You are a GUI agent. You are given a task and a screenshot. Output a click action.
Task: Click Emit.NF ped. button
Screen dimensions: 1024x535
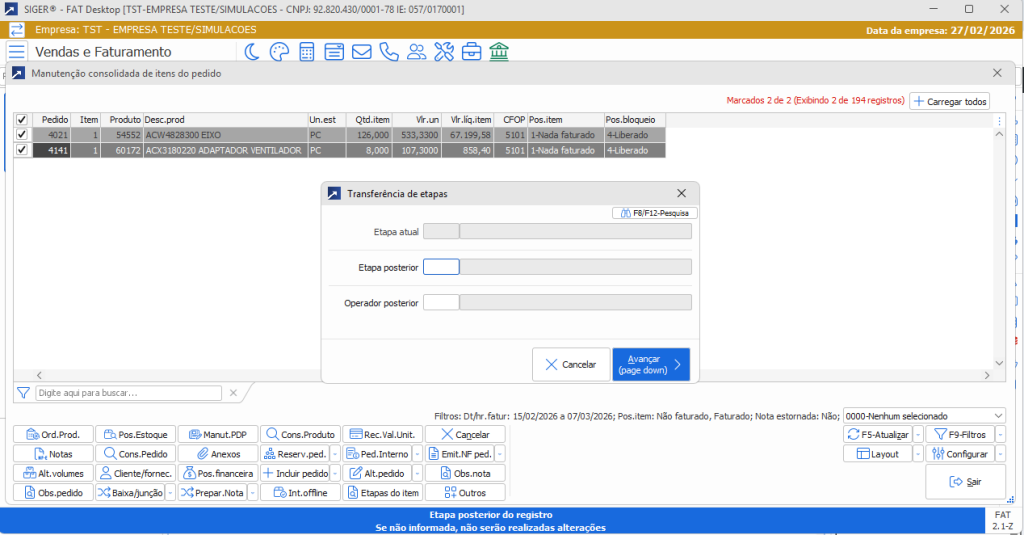[x=460, y=454]
